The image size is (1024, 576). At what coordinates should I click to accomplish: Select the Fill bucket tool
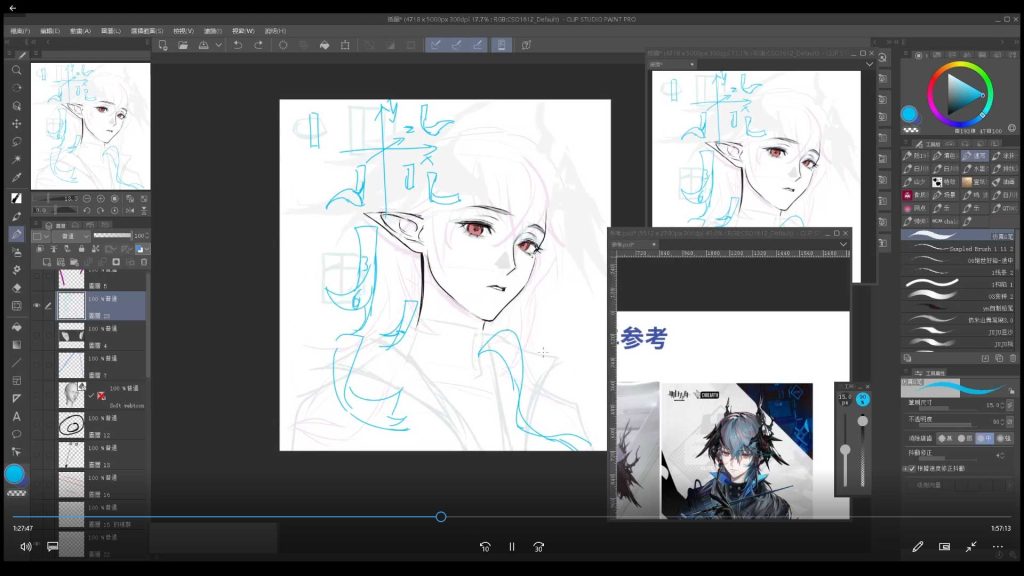(17, 327)
